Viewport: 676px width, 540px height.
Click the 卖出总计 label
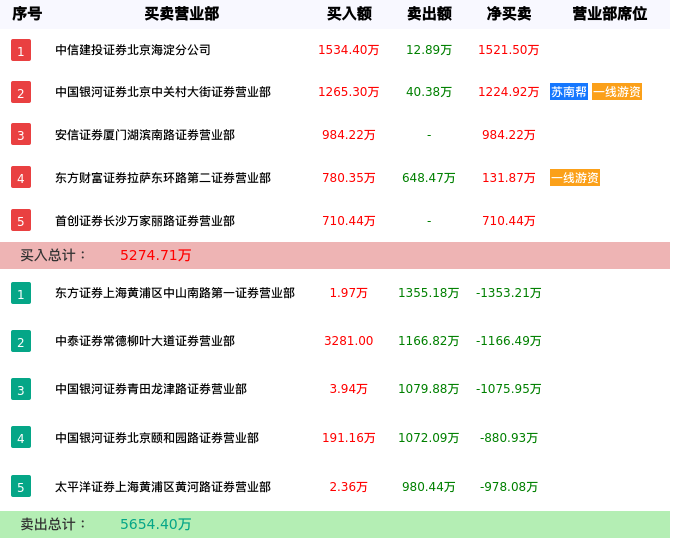coord(53,524)
